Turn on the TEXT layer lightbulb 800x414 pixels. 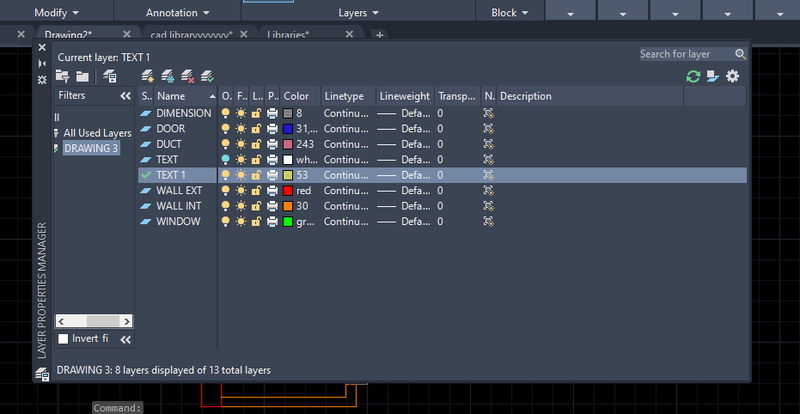coord(226,160)
